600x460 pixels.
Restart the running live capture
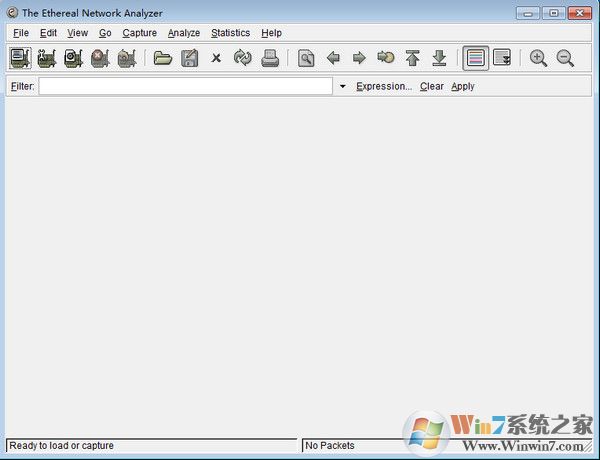pyautogui.click(x=127, y=58)
